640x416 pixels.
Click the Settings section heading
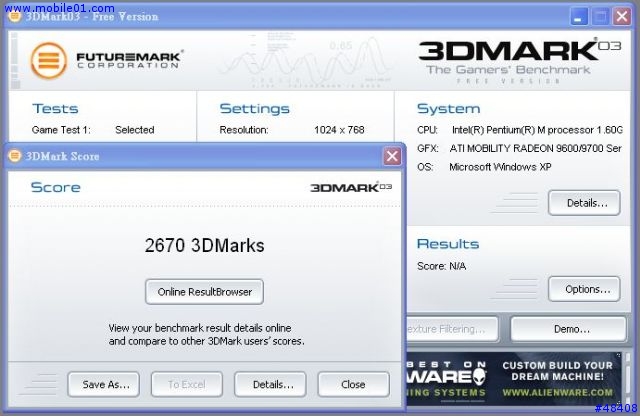click(255, 109)
